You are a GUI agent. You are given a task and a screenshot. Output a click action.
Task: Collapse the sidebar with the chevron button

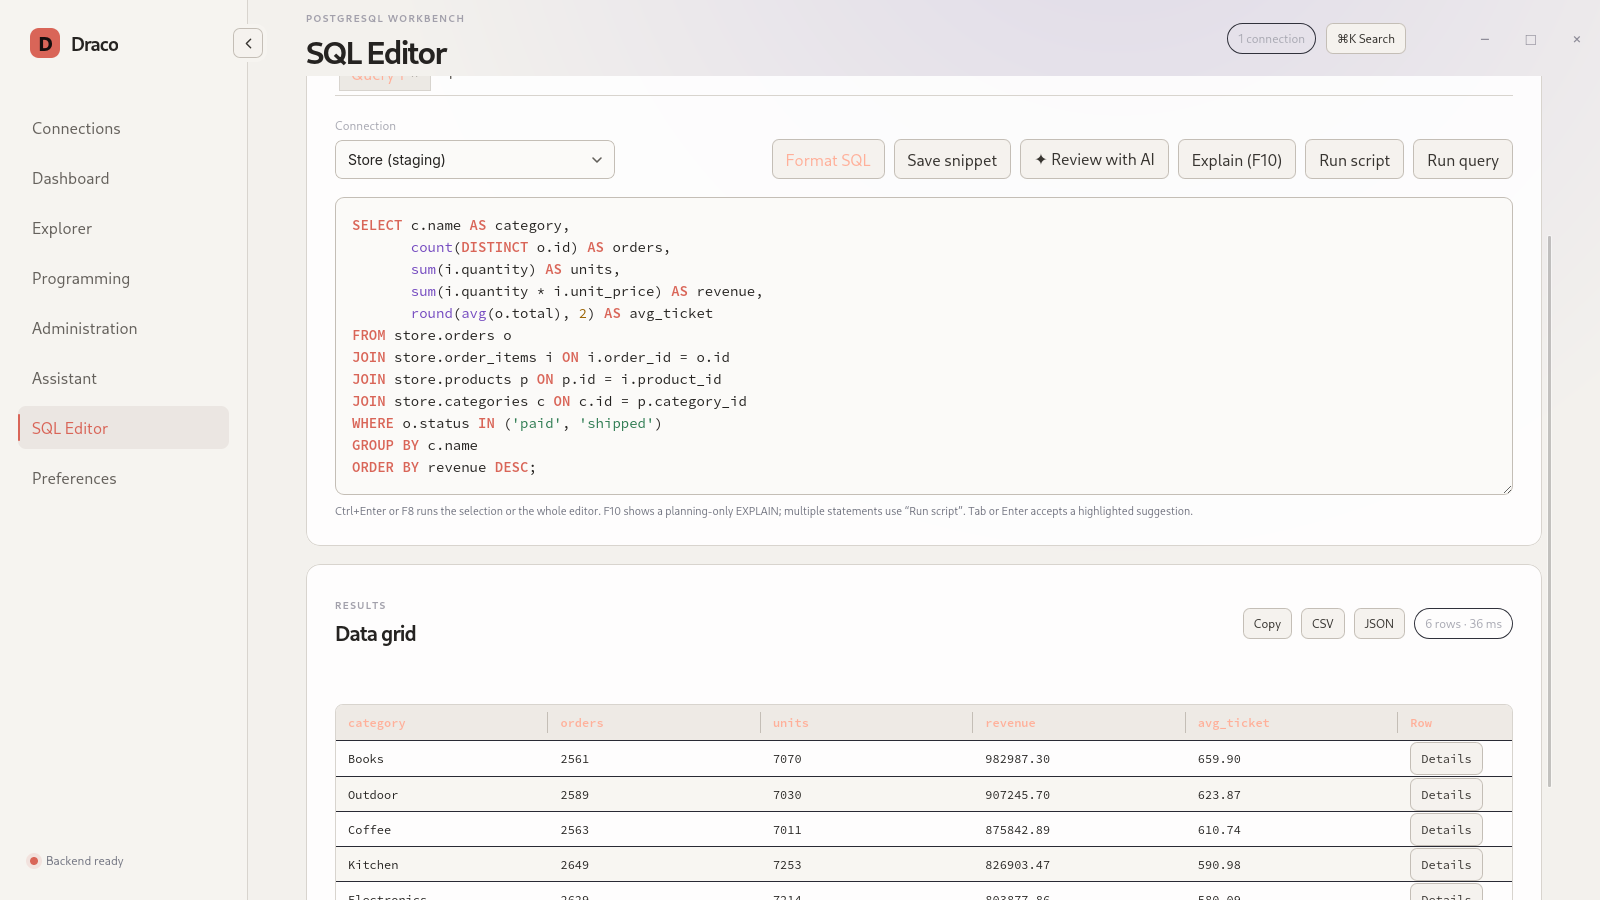coord(248,43)
